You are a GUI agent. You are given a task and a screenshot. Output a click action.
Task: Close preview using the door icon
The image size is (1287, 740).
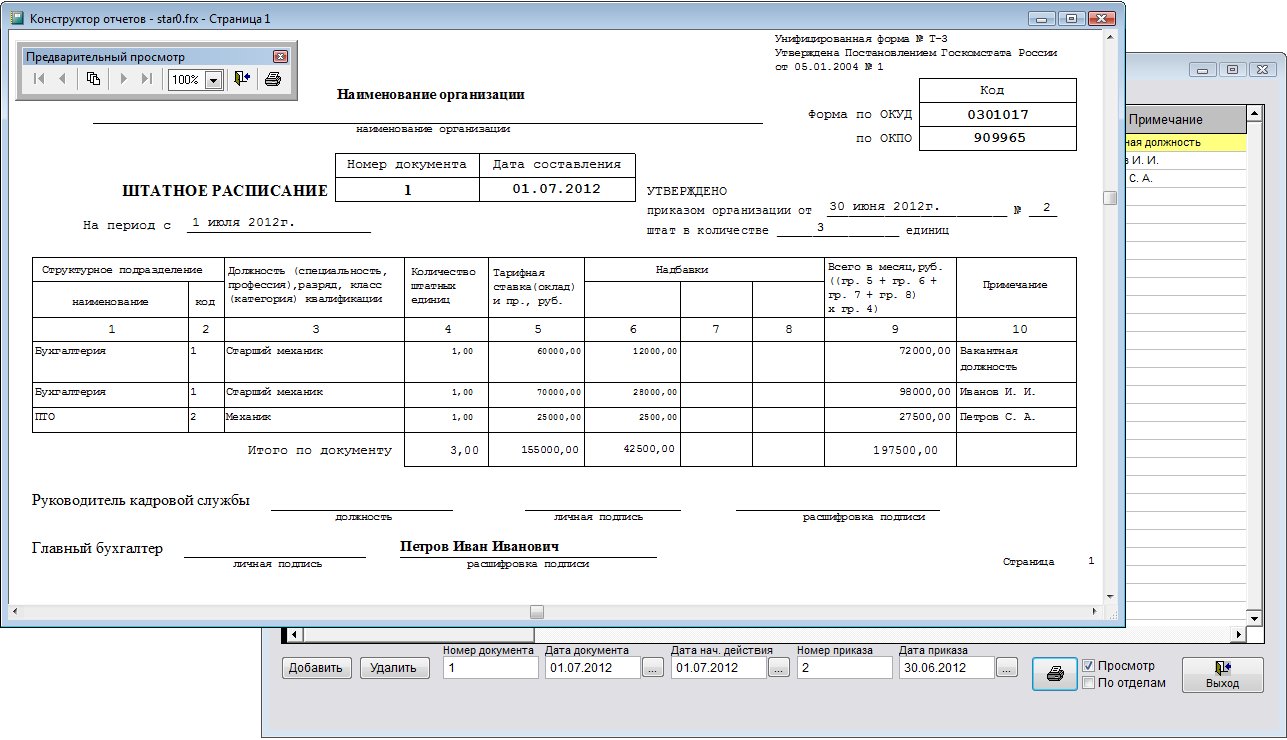(x=241, y=79)
